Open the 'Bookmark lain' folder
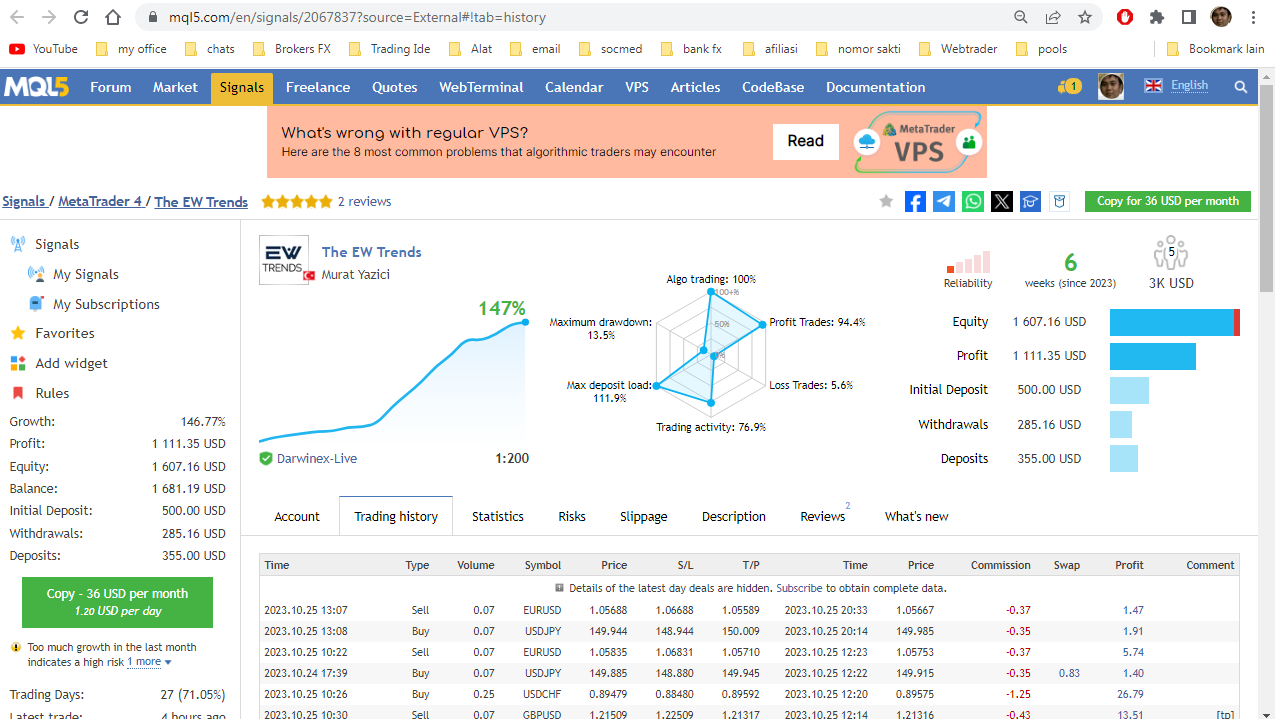This screenshot has height=719, width=1275. click(1216, 49)
